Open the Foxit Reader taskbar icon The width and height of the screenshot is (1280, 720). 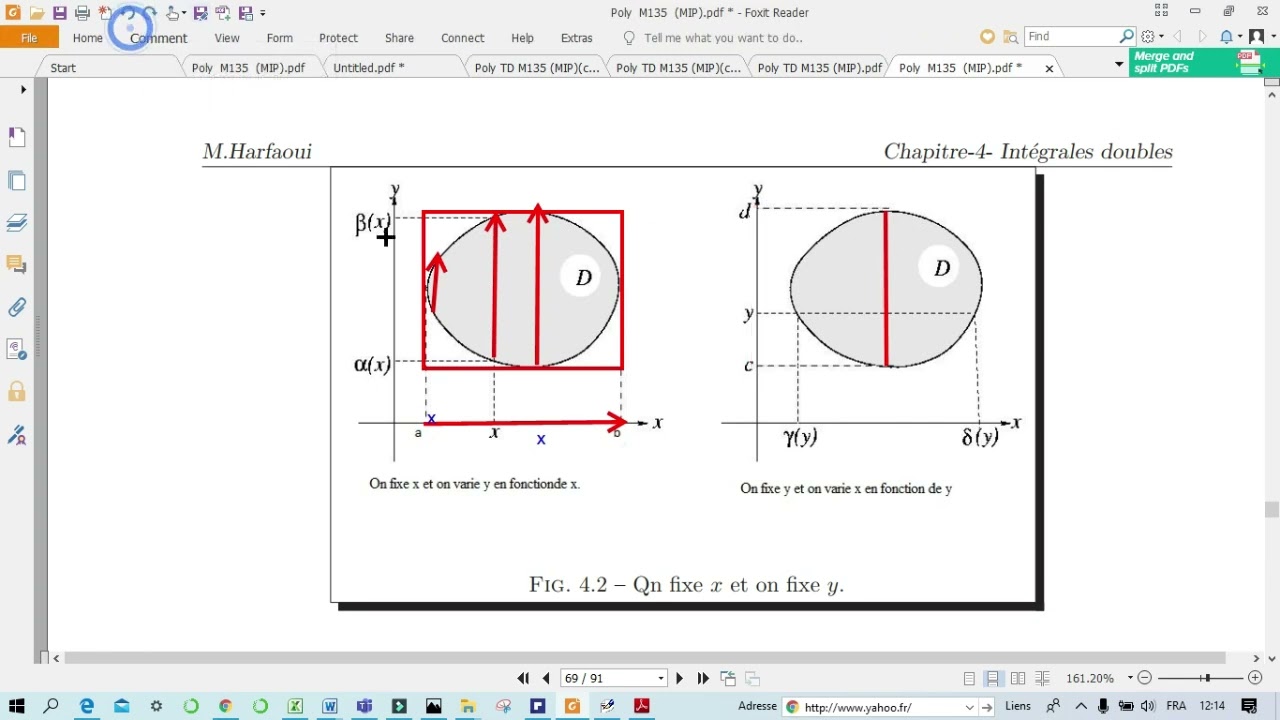[572, 706]
